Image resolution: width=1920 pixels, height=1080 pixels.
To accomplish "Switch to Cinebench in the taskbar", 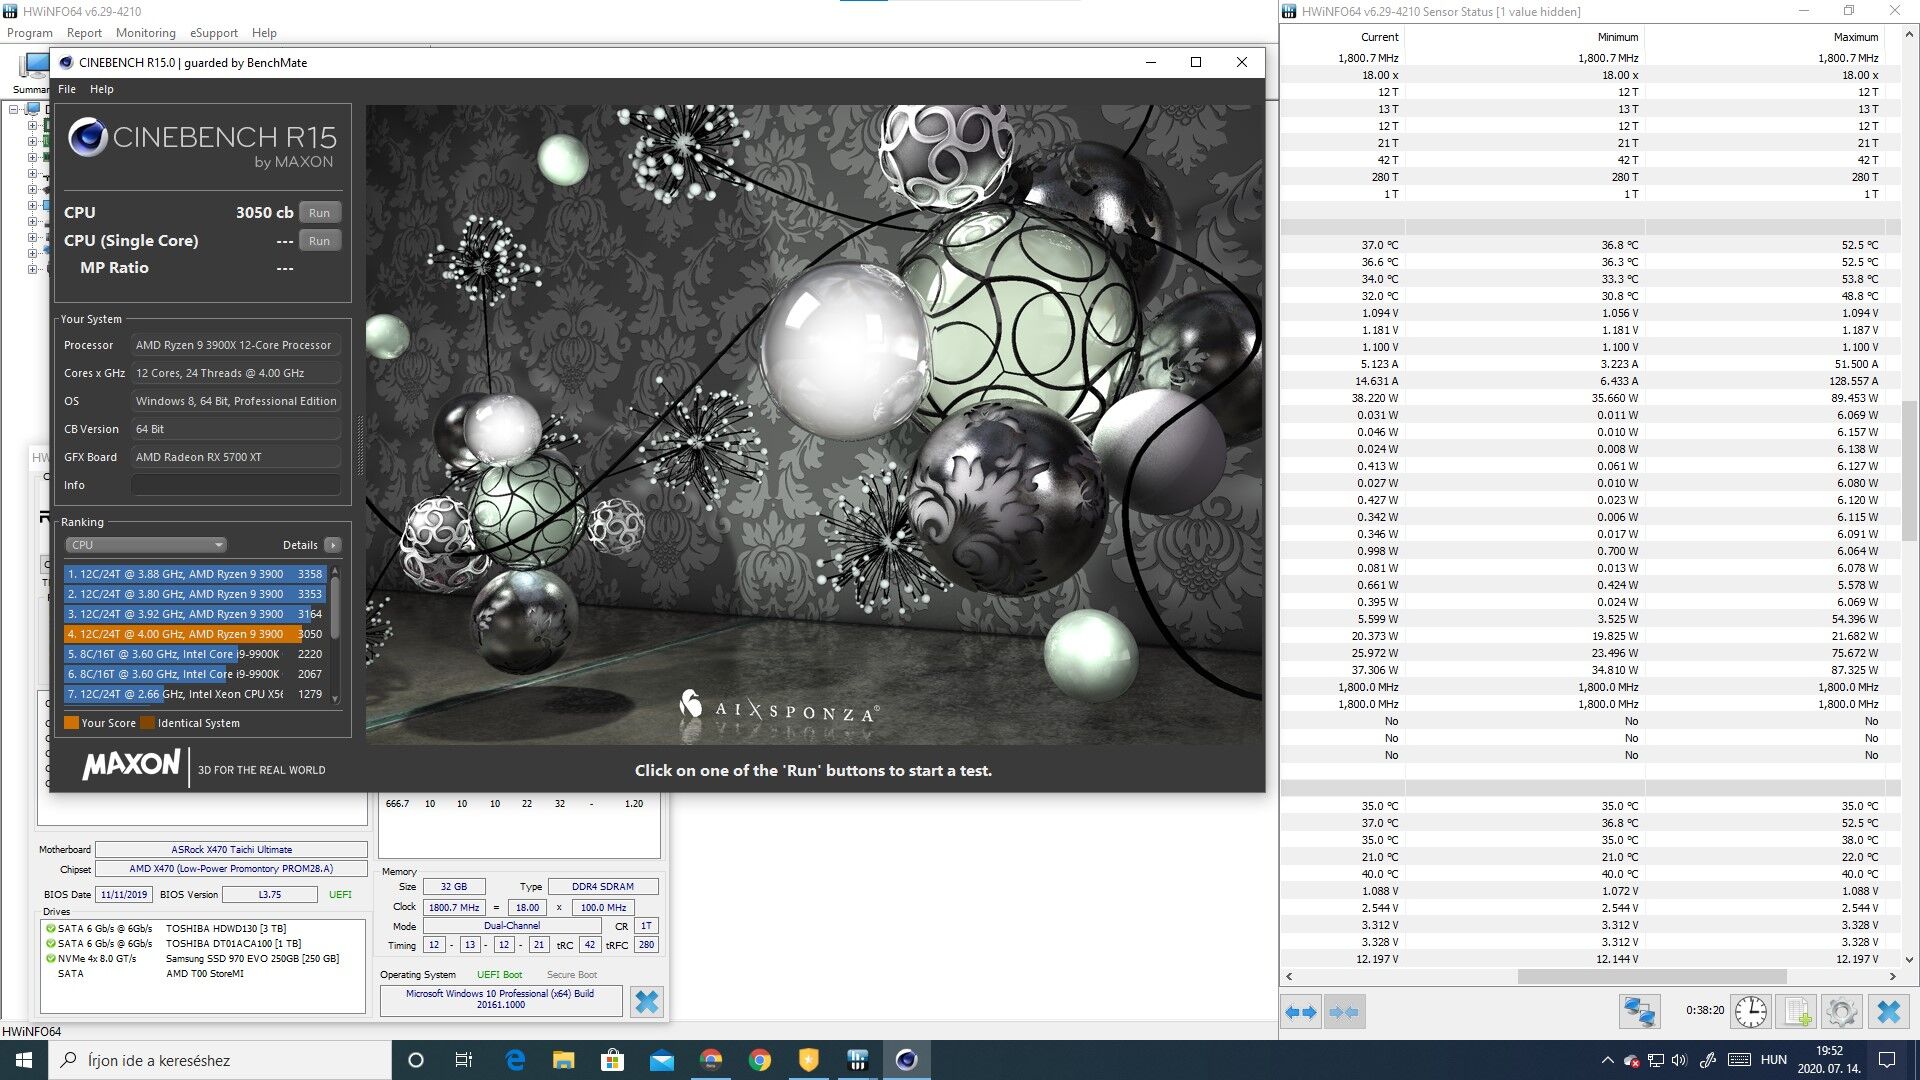I will click(x=907, y=1060).
